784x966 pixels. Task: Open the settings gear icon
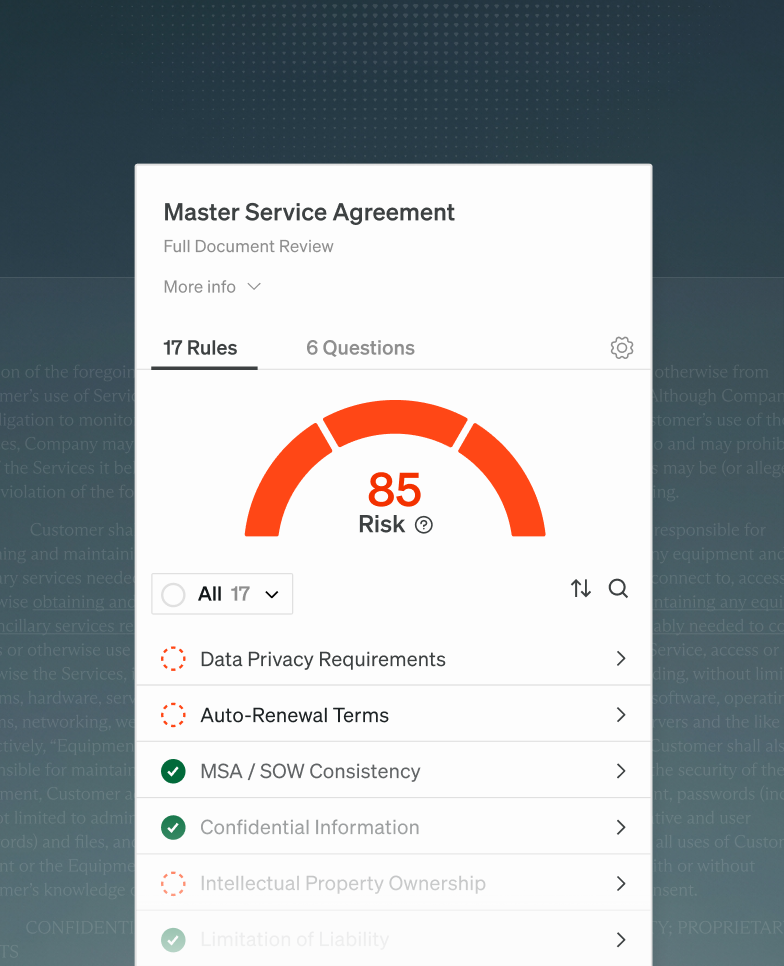pos(621,347)
